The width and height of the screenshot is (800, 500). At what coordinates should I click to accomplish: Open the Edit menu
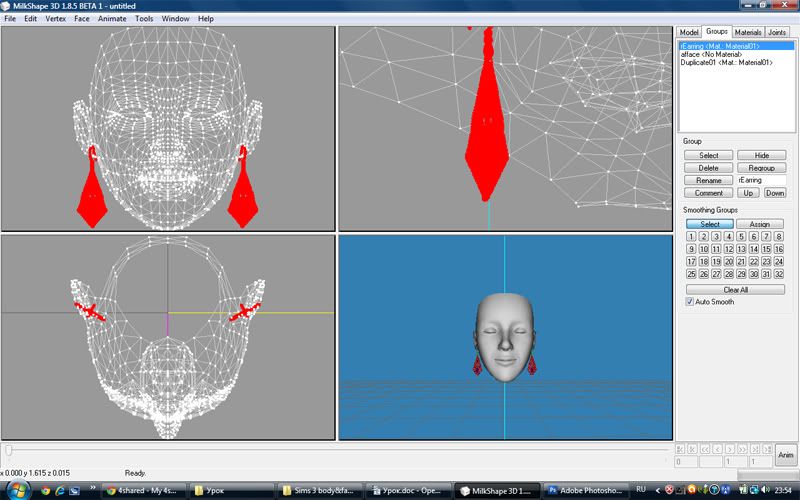[x=31, y=18]
